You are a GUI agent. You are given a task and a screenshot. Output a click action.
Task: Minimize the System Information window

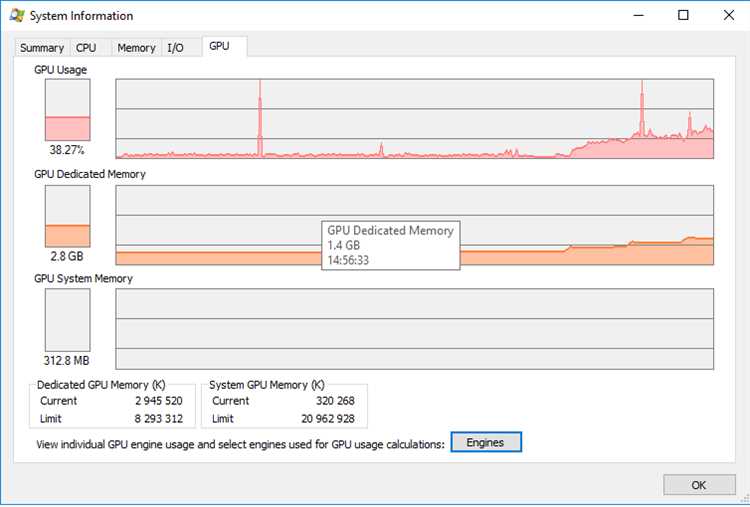[x=636, y=16]
